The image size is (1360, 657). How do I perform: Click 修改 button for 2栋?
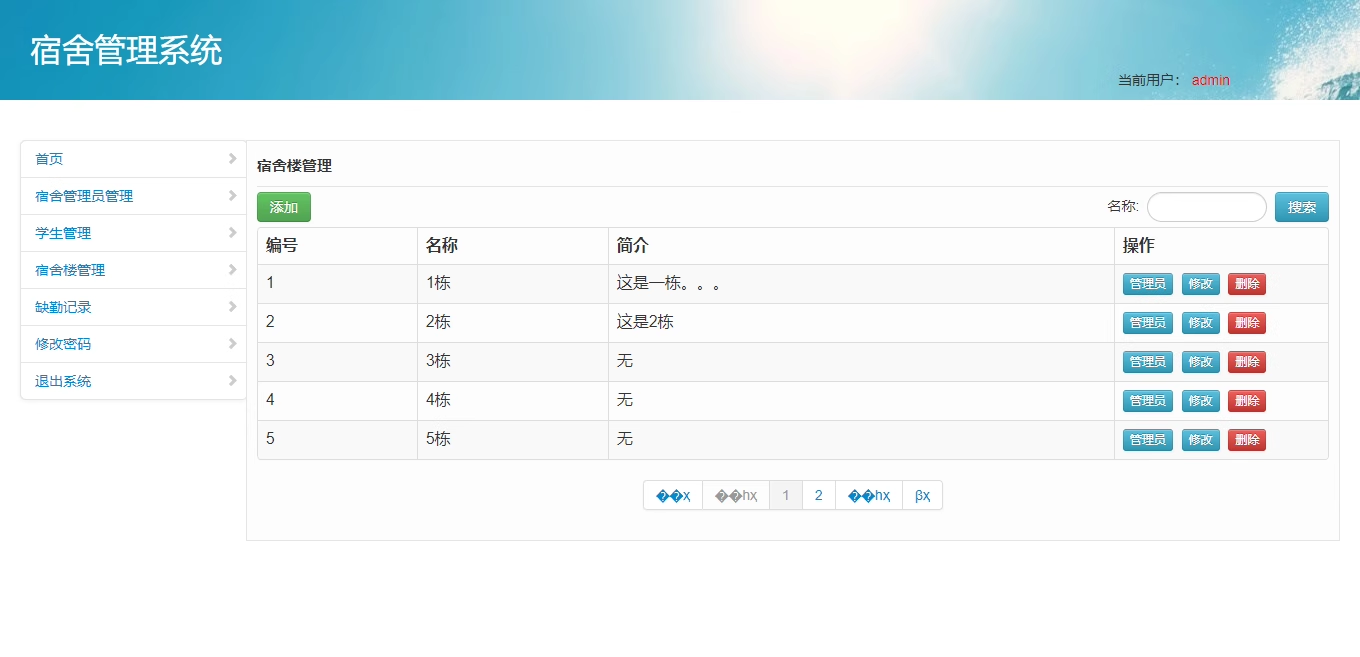point(1201,323)
